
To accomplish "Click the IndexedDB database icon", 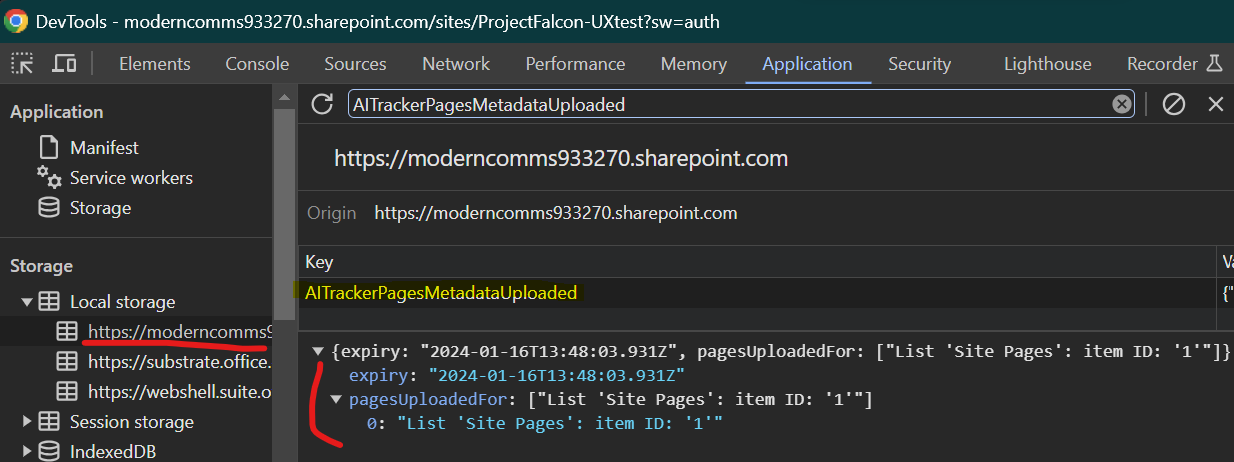I will tap(49, 452).
